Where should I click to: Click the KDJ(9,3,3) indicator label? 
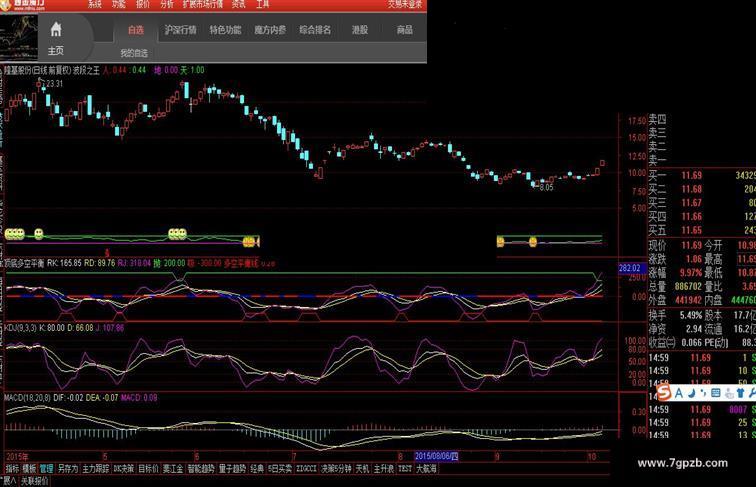(x=20, y=328)
